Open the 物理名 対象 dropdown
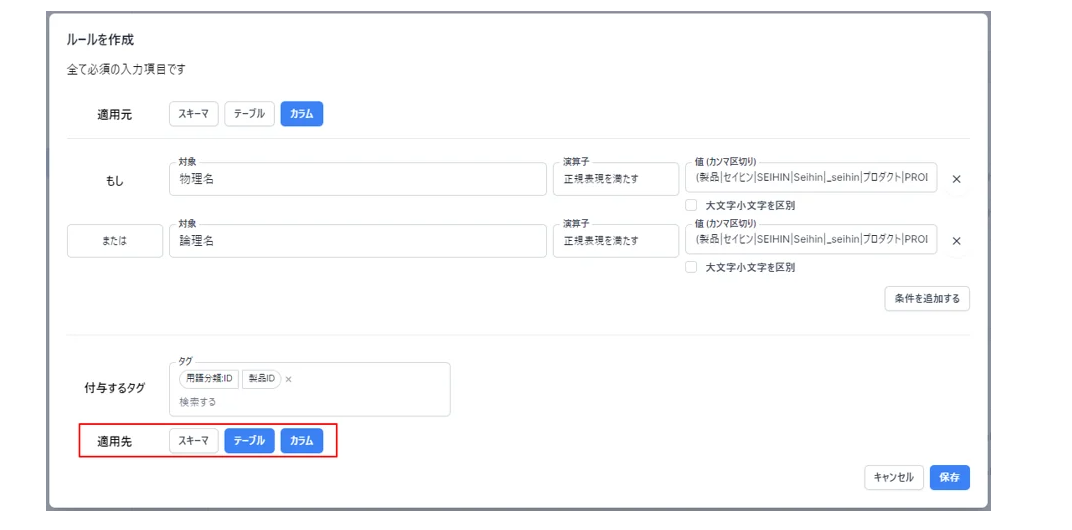 pos(358,179)
